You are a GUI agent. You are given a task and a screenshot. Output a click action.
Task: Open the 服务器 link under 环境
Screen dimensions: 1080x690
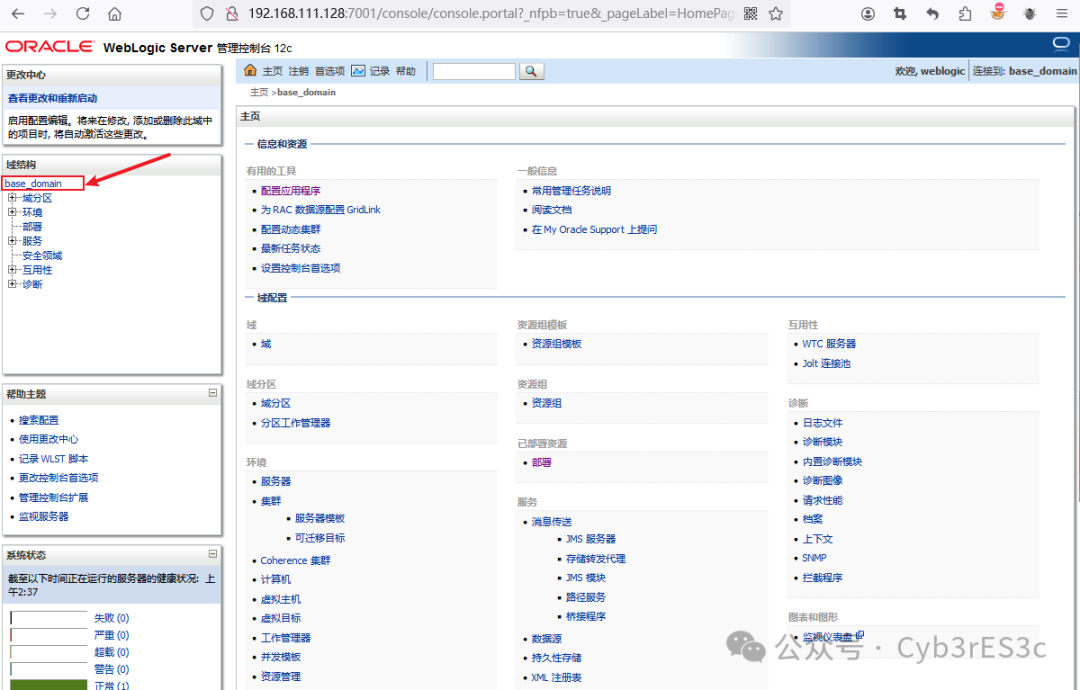[276, 481]
